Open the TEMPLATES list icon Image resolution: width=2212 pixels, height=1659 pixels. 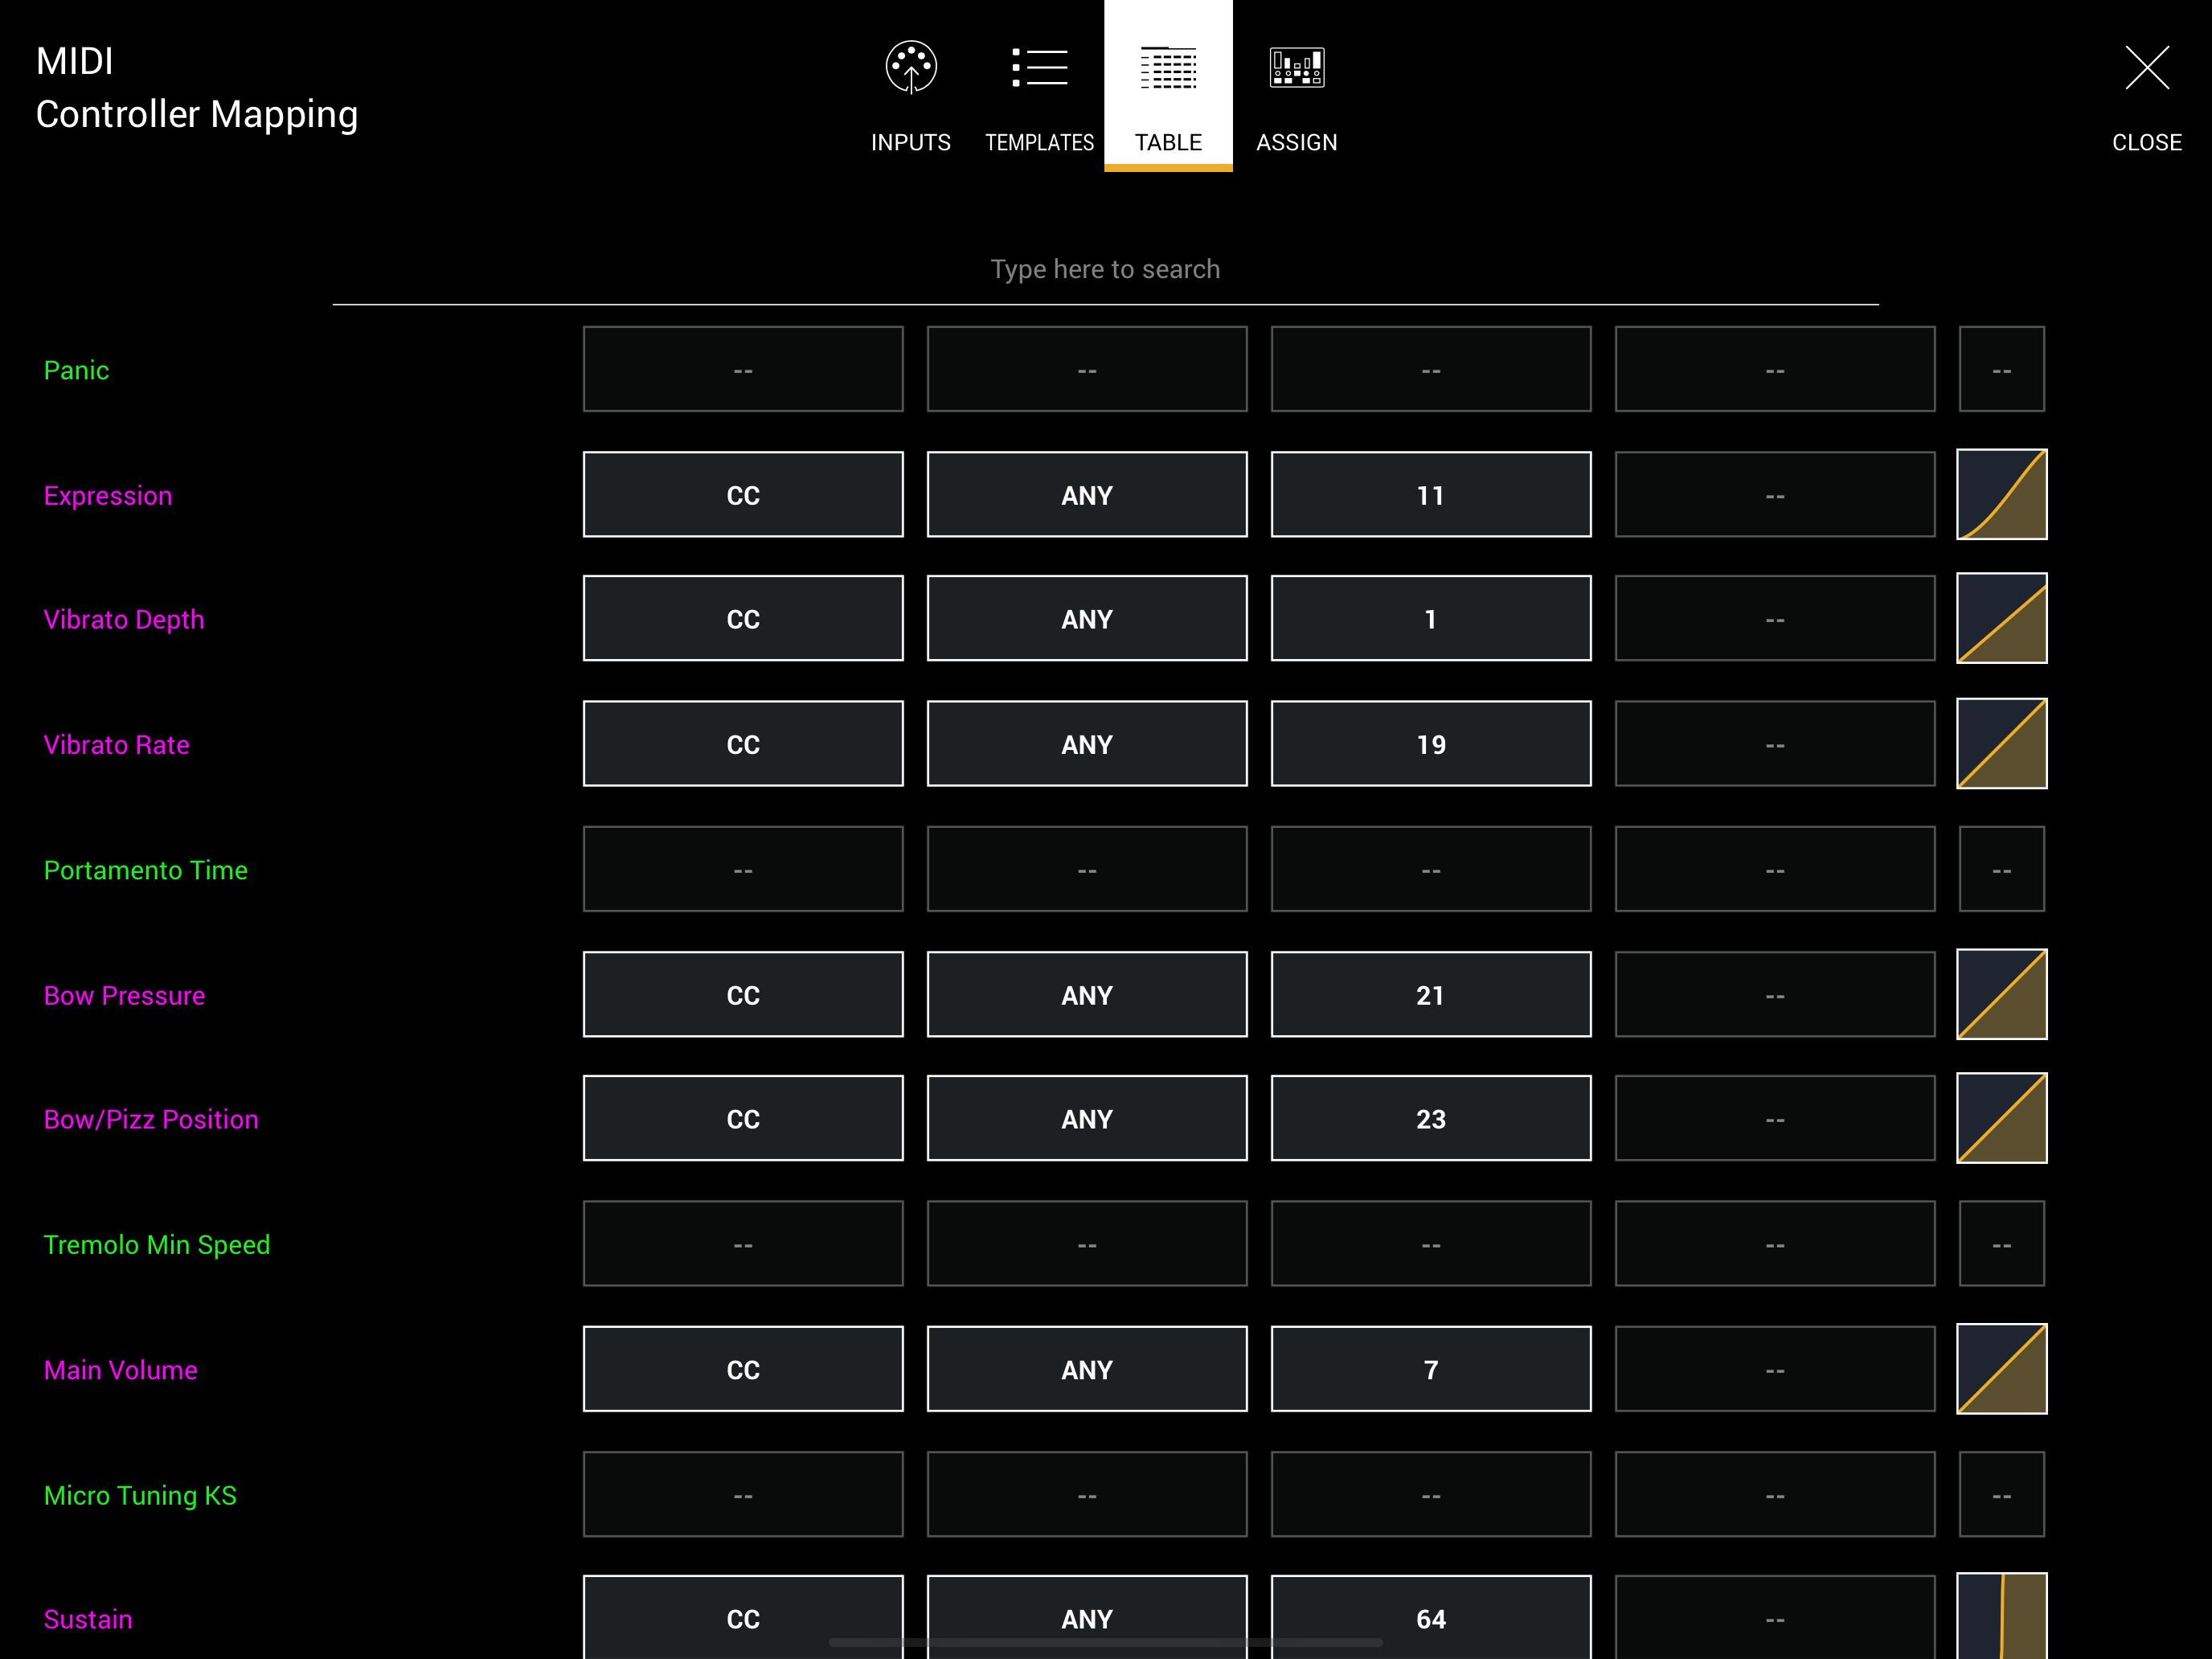point(1039,68)
